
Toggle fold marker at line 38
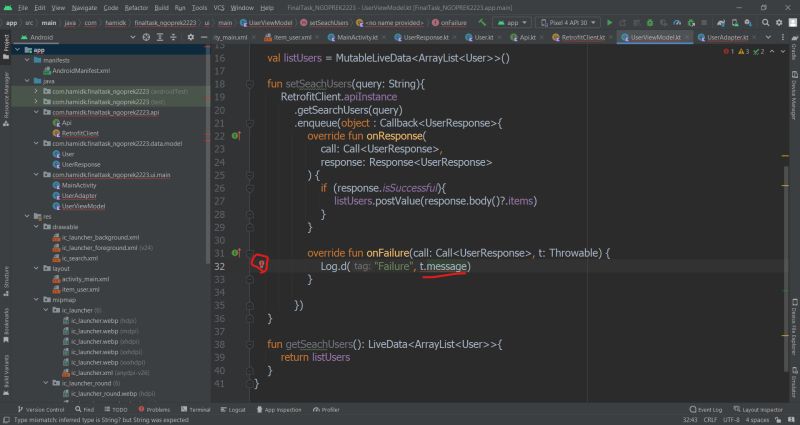pyautogui.click(x=249, y=344)
